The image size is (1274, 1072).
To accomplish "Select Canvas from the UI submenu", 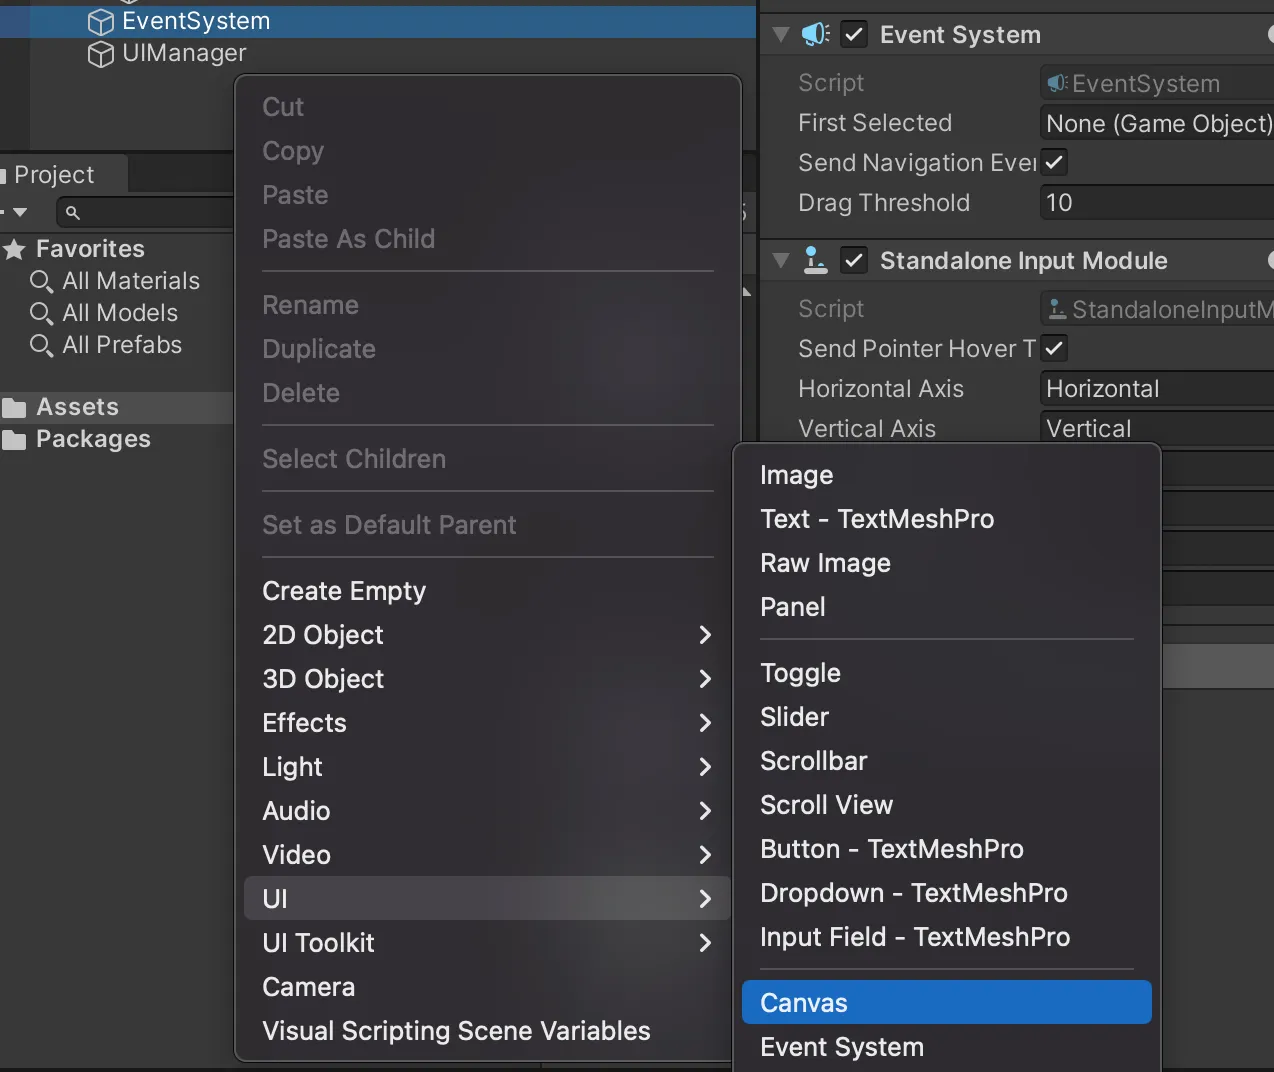I will (803, 1002).
